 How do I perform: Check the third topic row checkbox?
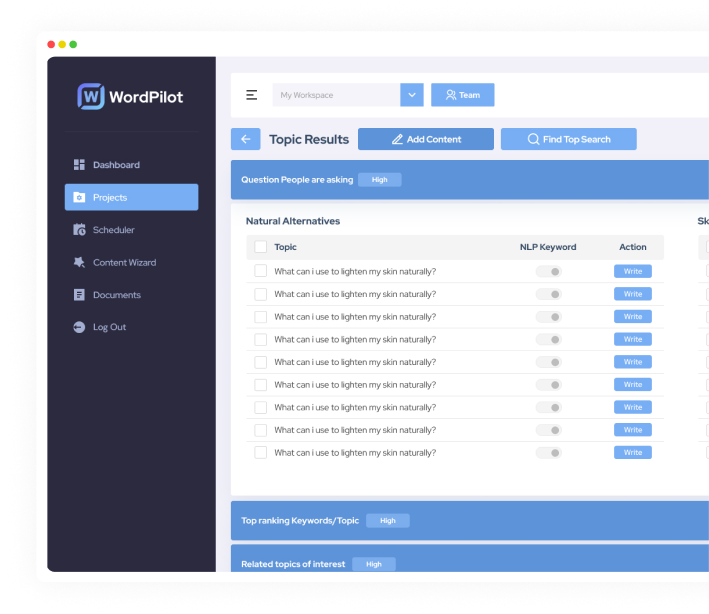pyautogui.click(x=260, y=316)
